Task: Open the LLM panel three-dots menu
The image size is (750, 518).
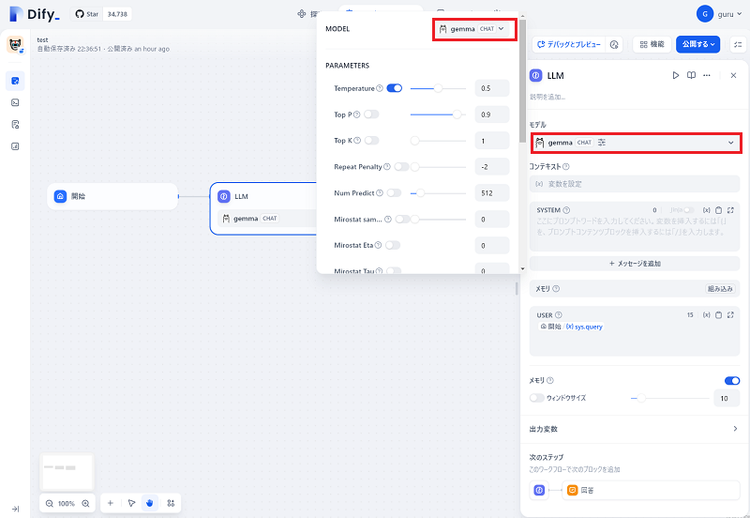Action: tap(706, 76)
